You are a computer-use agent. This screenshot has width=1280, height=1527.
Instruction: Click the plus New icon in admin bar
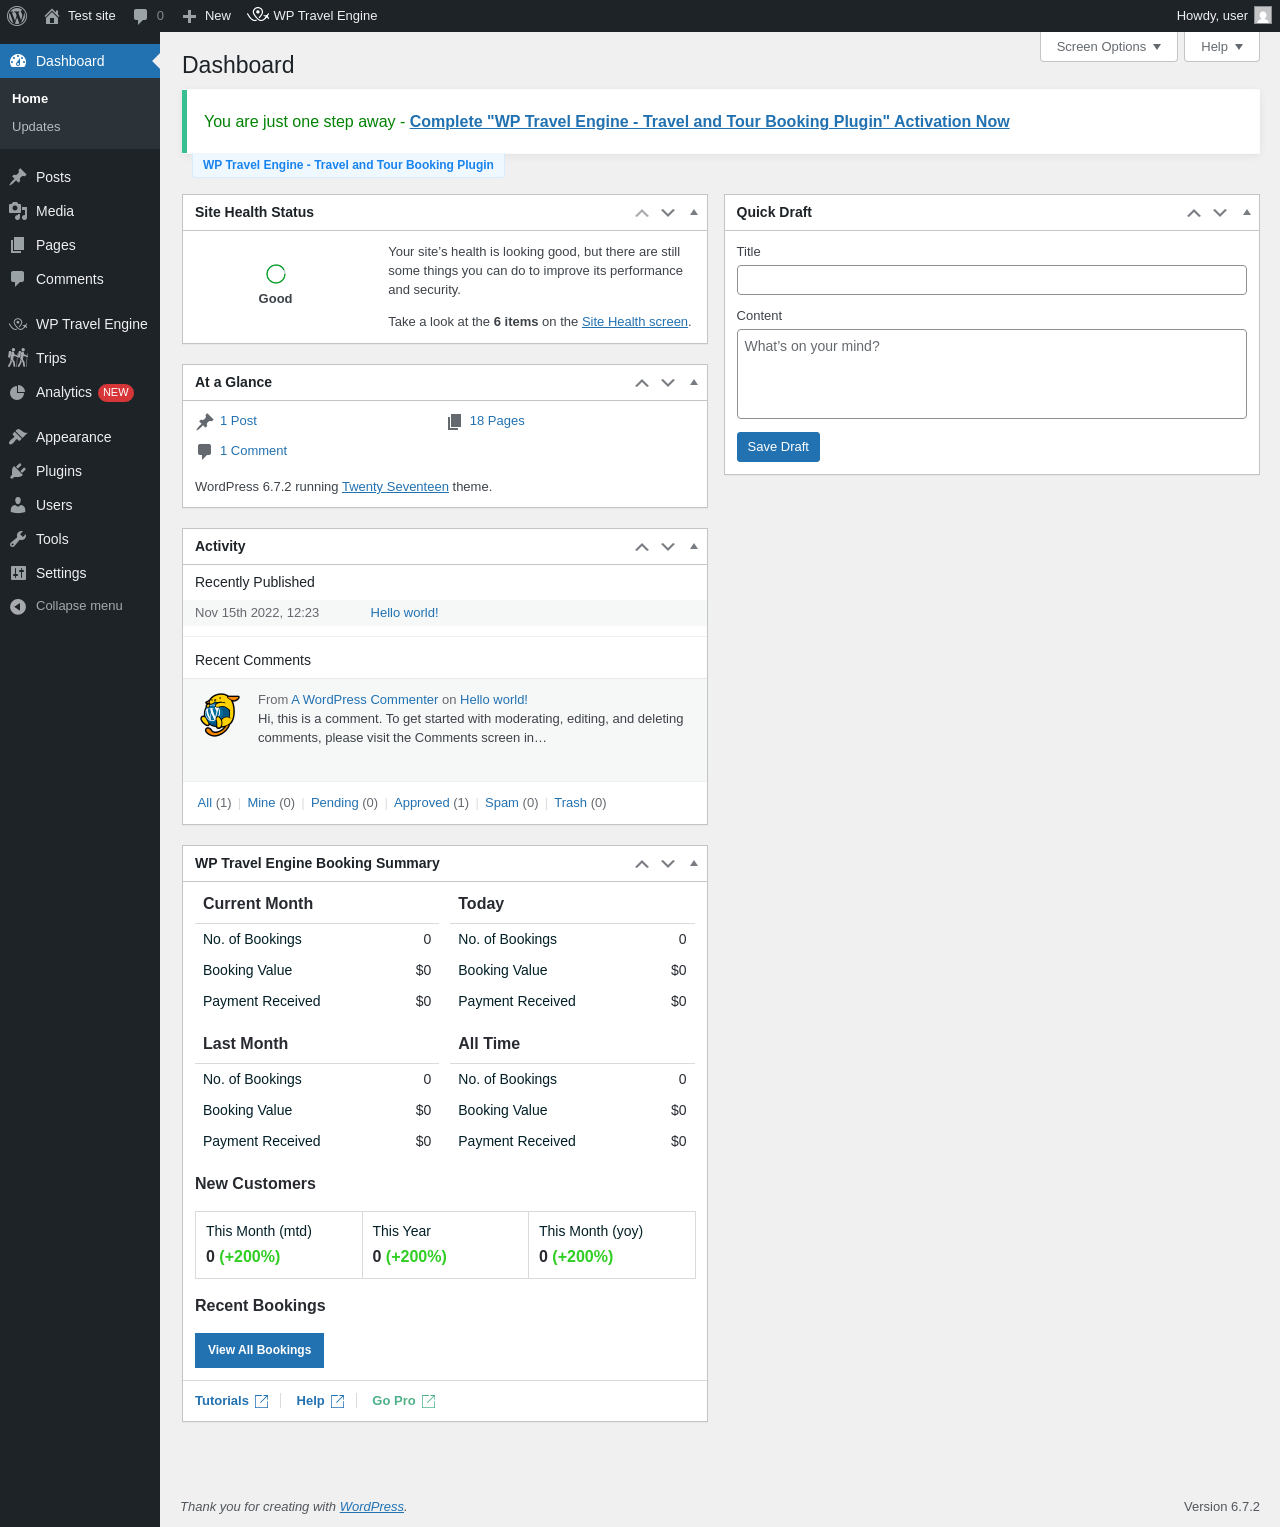189,16
